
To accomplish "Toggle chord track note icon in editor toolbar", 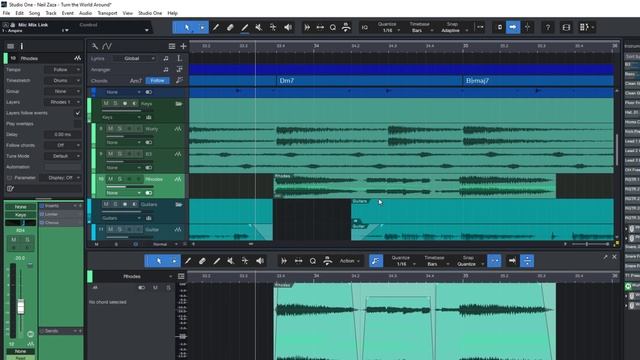I will pyautogui.click(x=376, y=261).
